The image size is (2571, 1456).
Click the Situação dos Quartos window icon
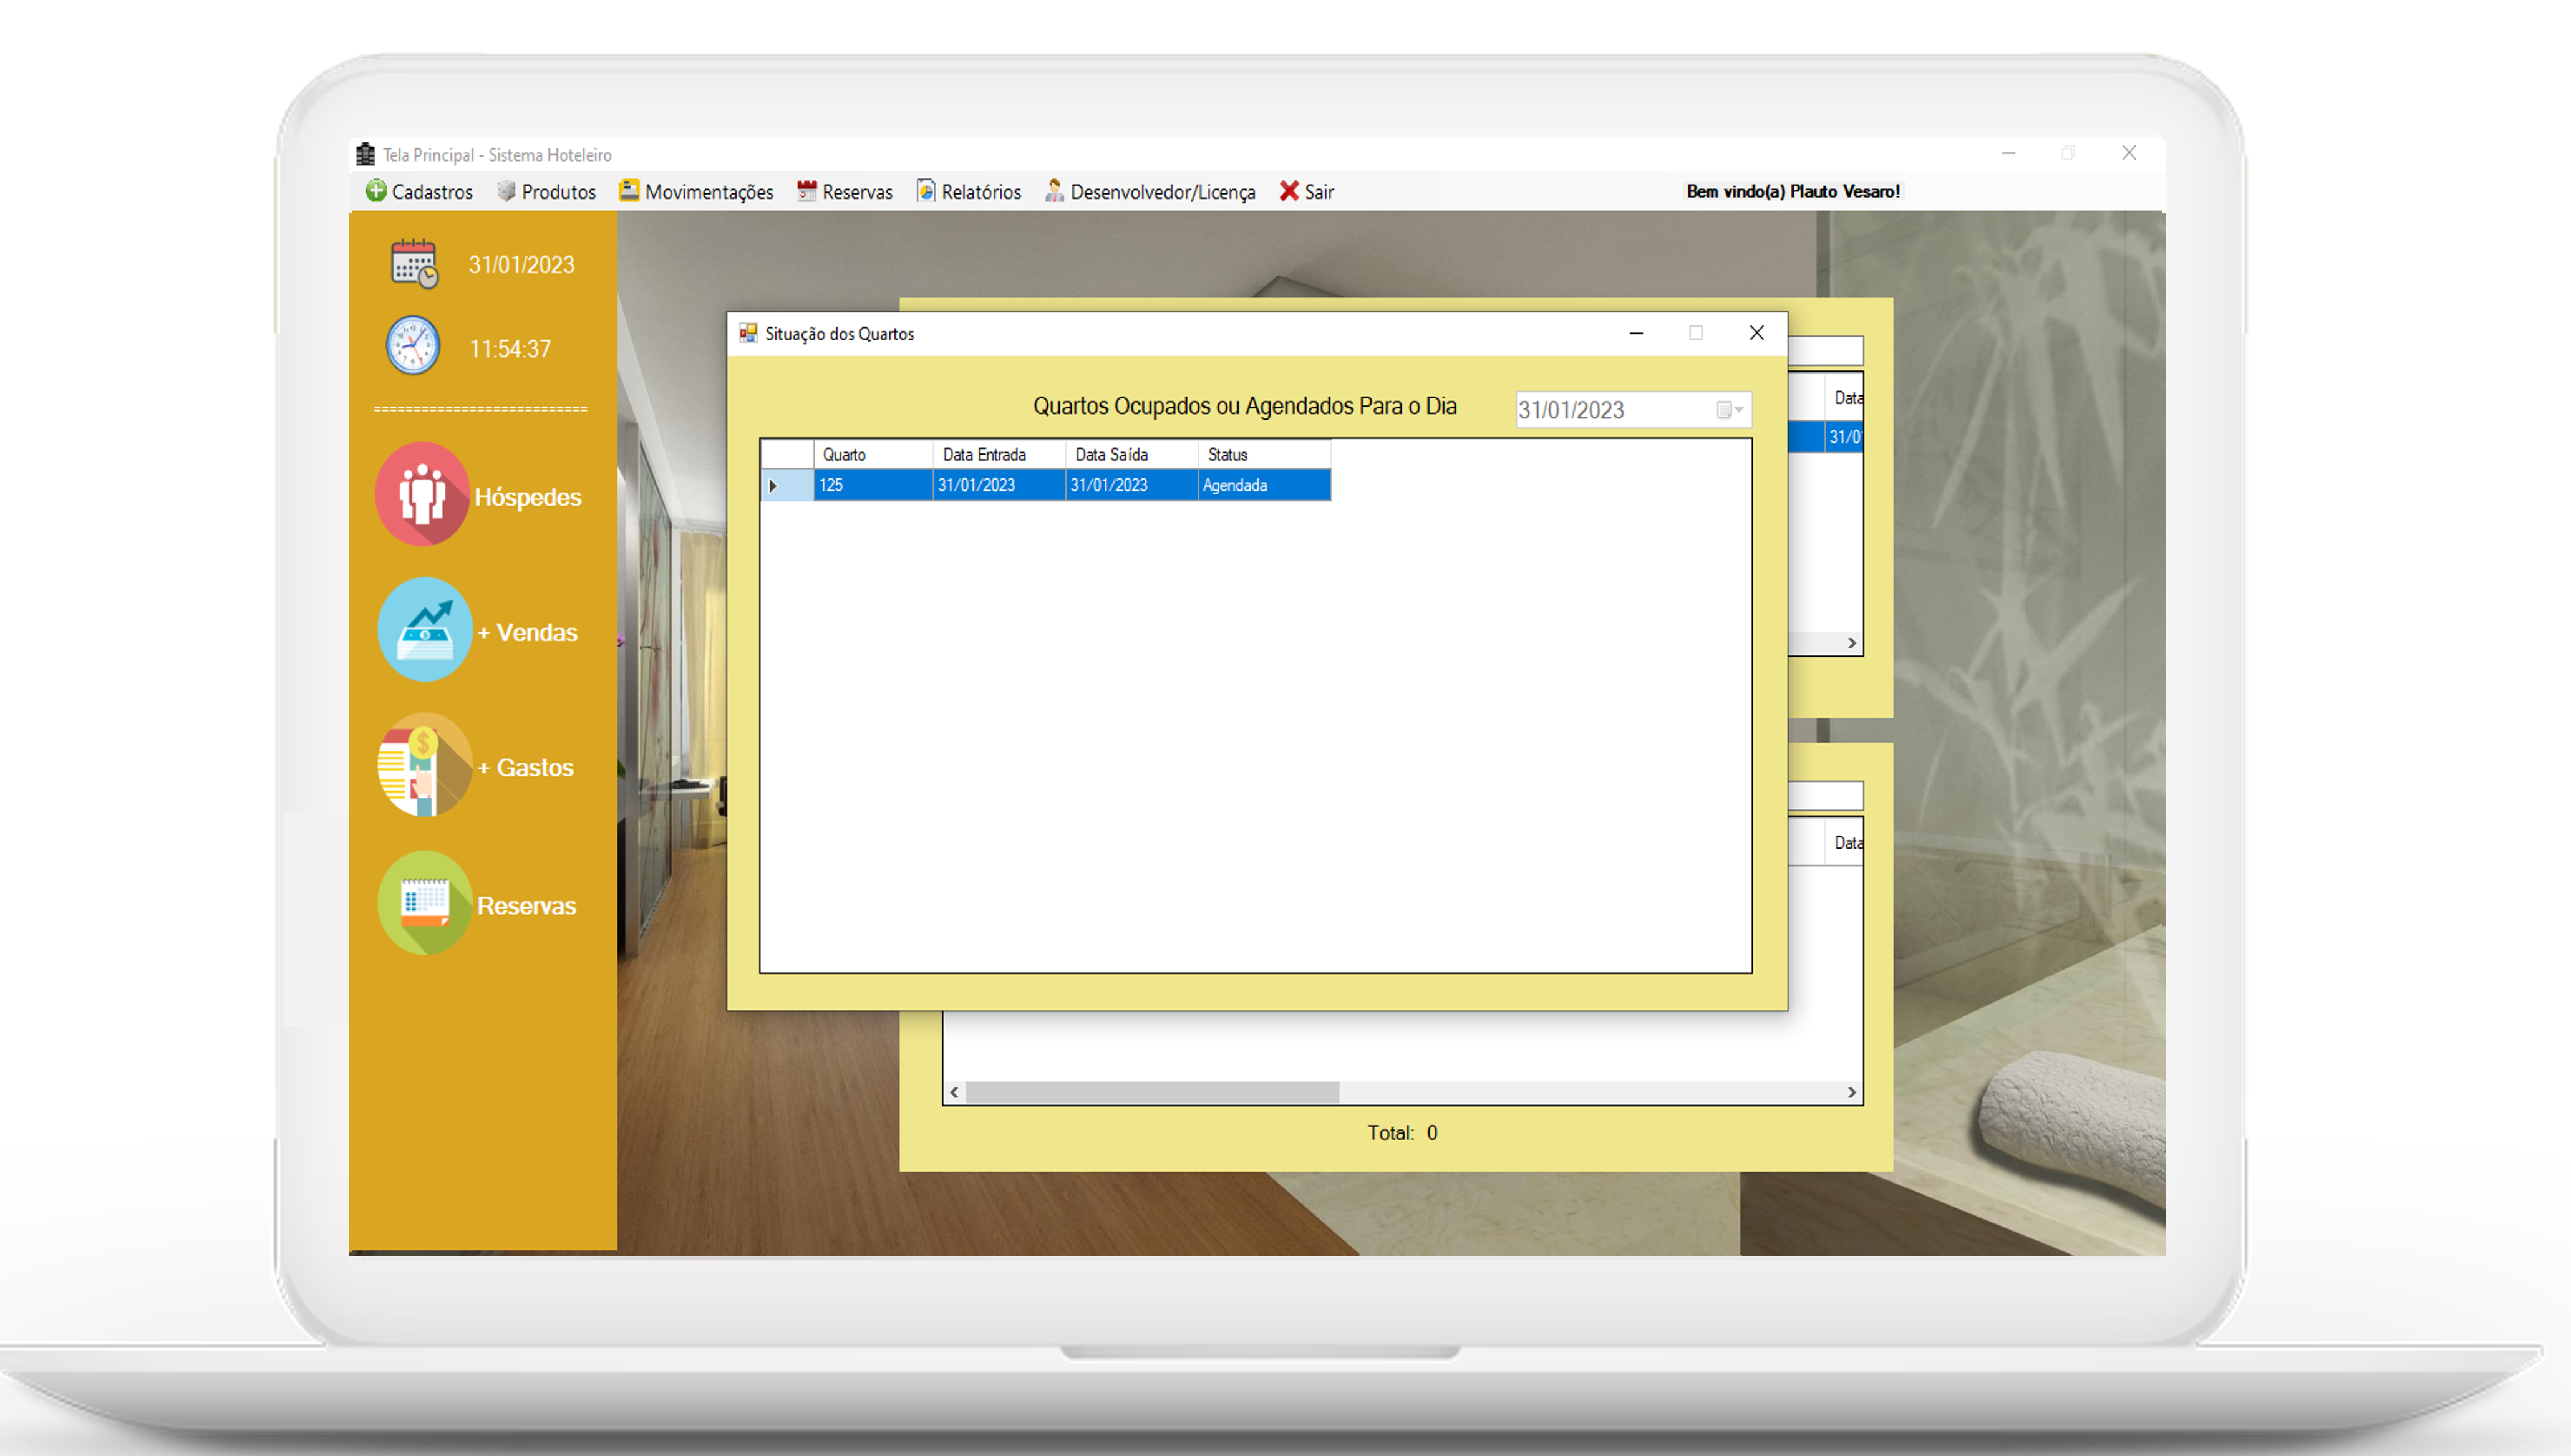click(x=748, y=333)
